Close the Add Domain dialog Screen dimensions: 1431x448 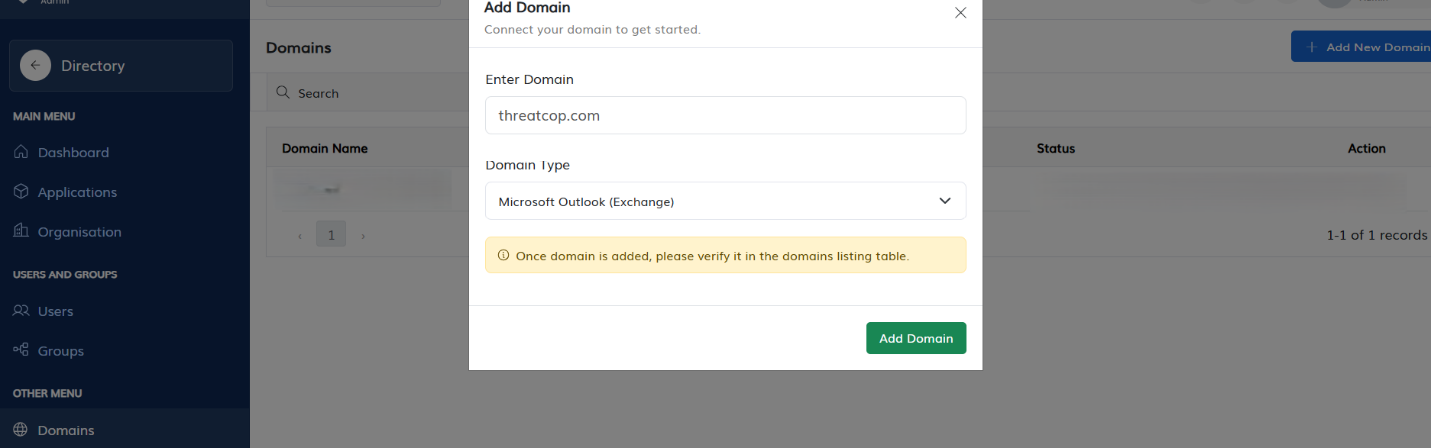(960, 13)
